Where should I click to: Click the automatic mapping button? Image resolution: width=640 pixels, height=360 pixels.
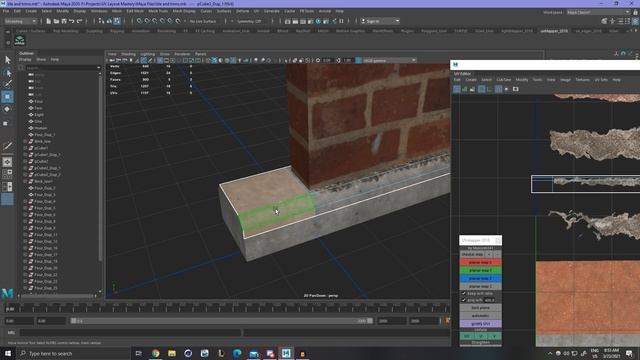(x=480, y=316)
